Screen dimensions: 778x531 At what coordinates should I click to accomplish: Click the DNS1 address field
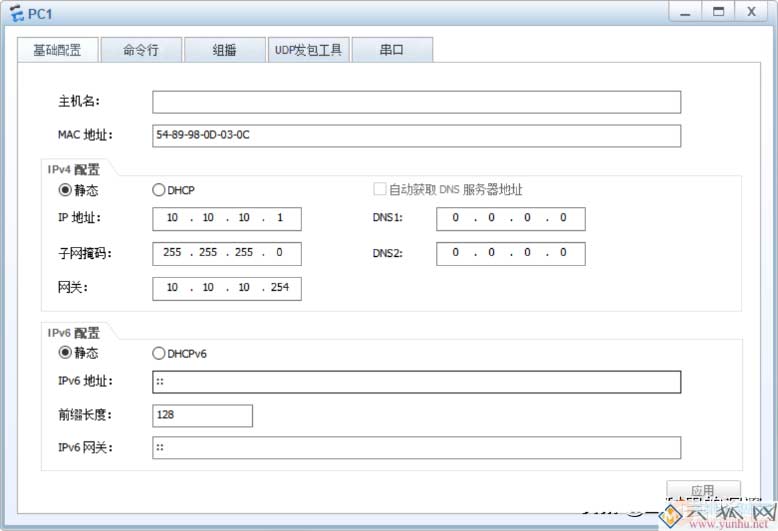click(510, 219)
